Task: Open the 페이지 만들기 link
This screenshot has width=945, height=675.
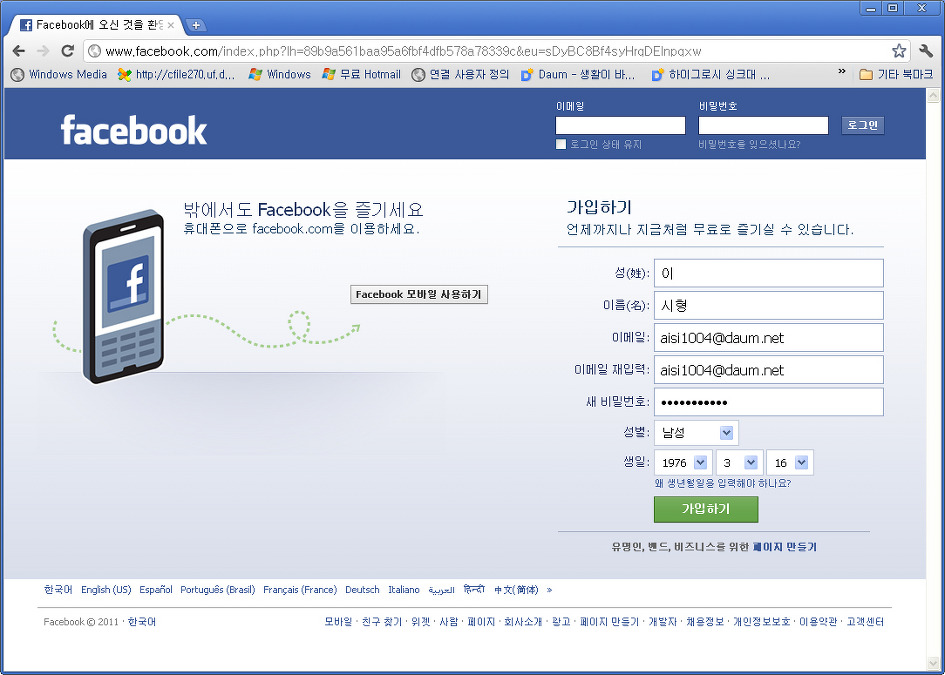Action: (785, 547)
